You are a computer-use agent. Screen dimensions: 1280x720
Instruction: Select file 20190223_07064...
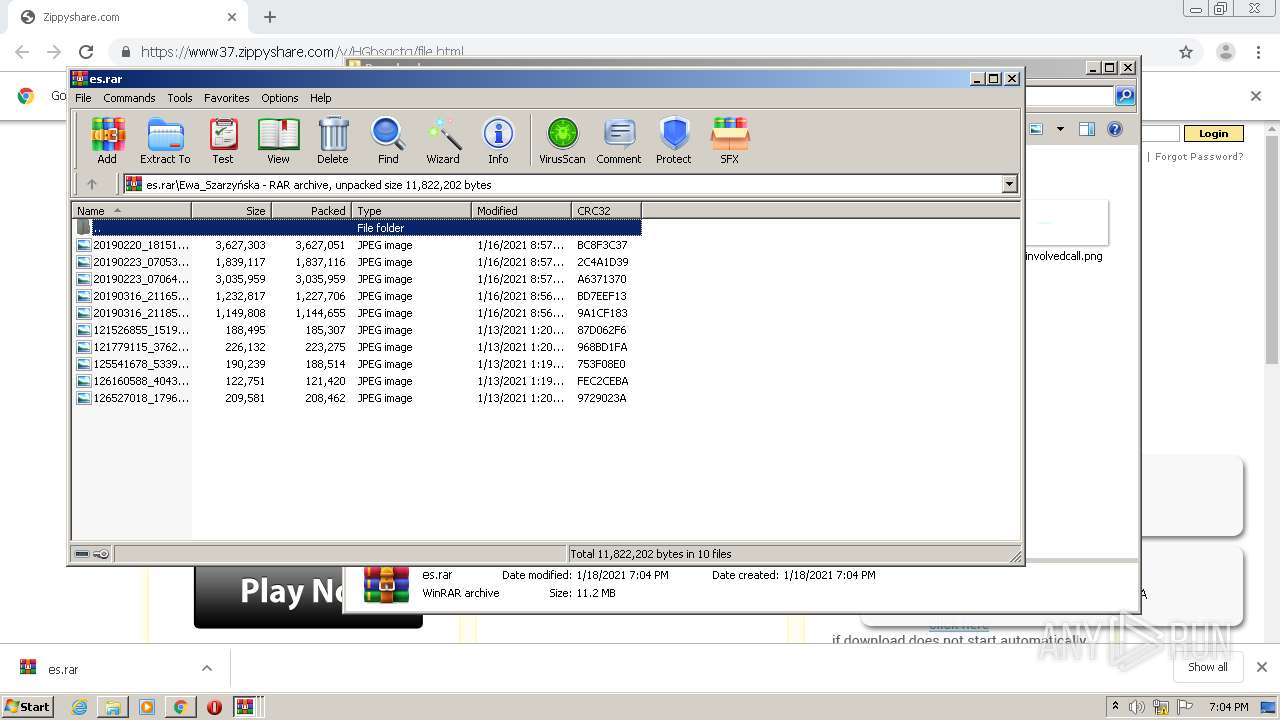[357, 279]
